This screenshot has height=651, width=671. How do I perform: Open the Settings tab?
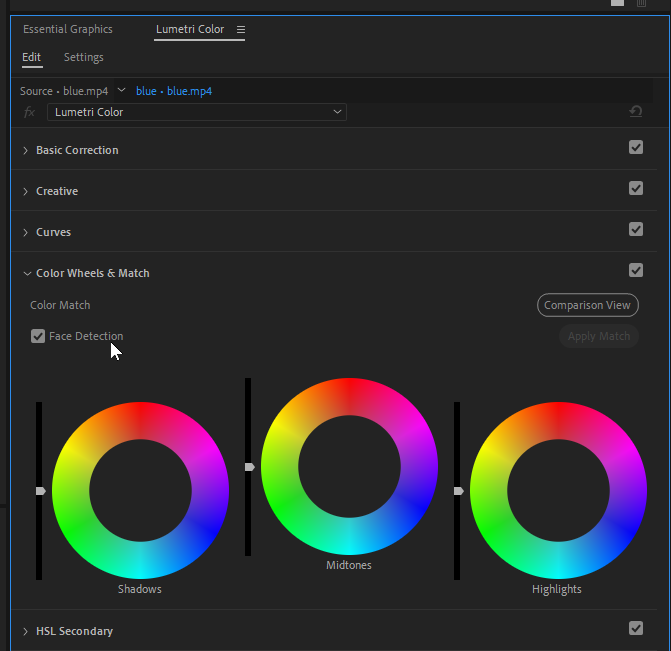(x=83, y=57)
